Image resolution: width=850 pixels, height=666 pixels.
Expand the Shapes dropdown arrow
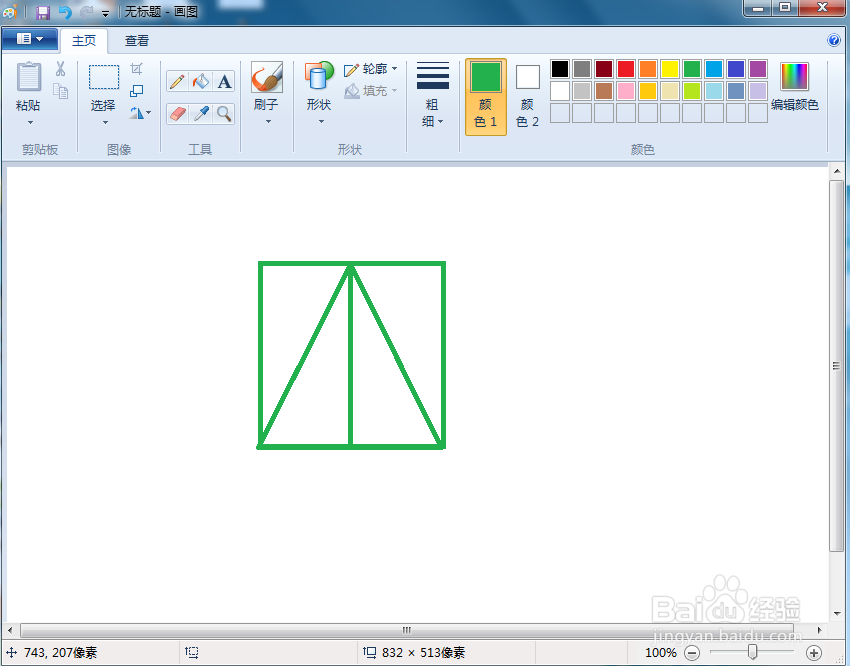321,121
